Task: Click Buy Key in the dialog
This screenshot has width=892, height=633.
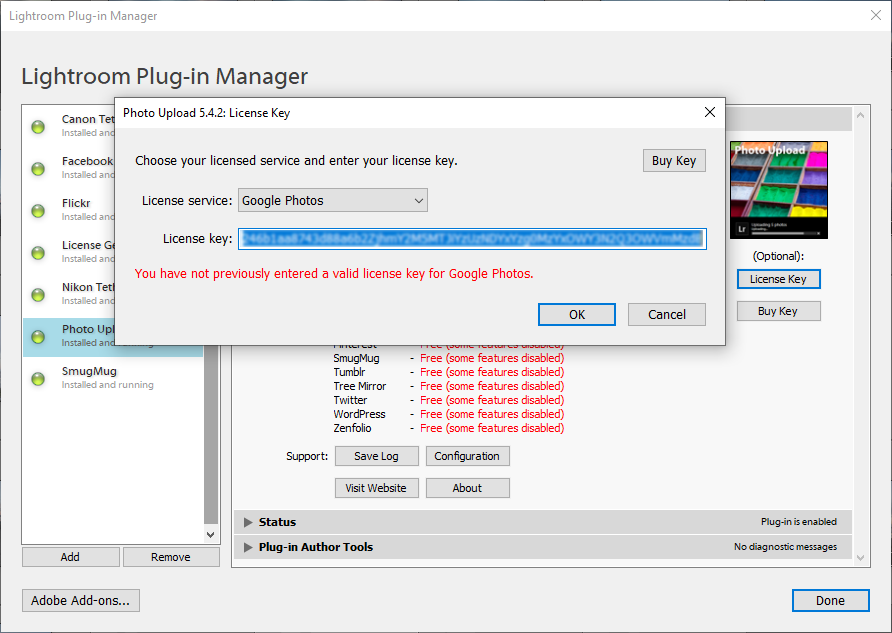Action: click(673, 161)
